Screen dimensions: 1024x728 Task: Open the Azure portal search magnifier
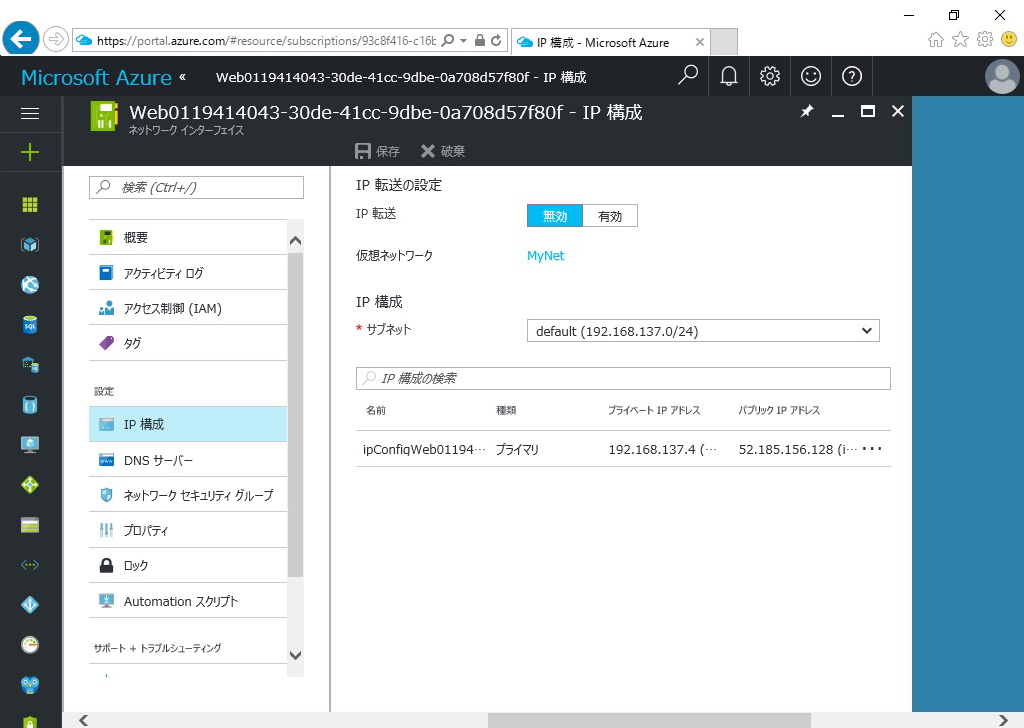pyautogui.click(x=688, y=76)
